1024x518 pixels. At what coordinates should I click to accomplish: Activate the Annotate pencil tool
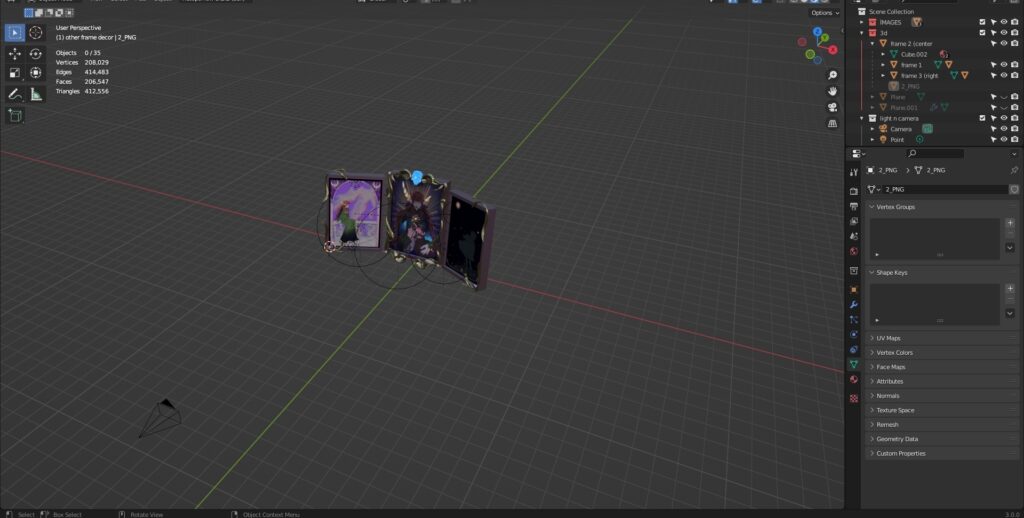coord(14,95)
